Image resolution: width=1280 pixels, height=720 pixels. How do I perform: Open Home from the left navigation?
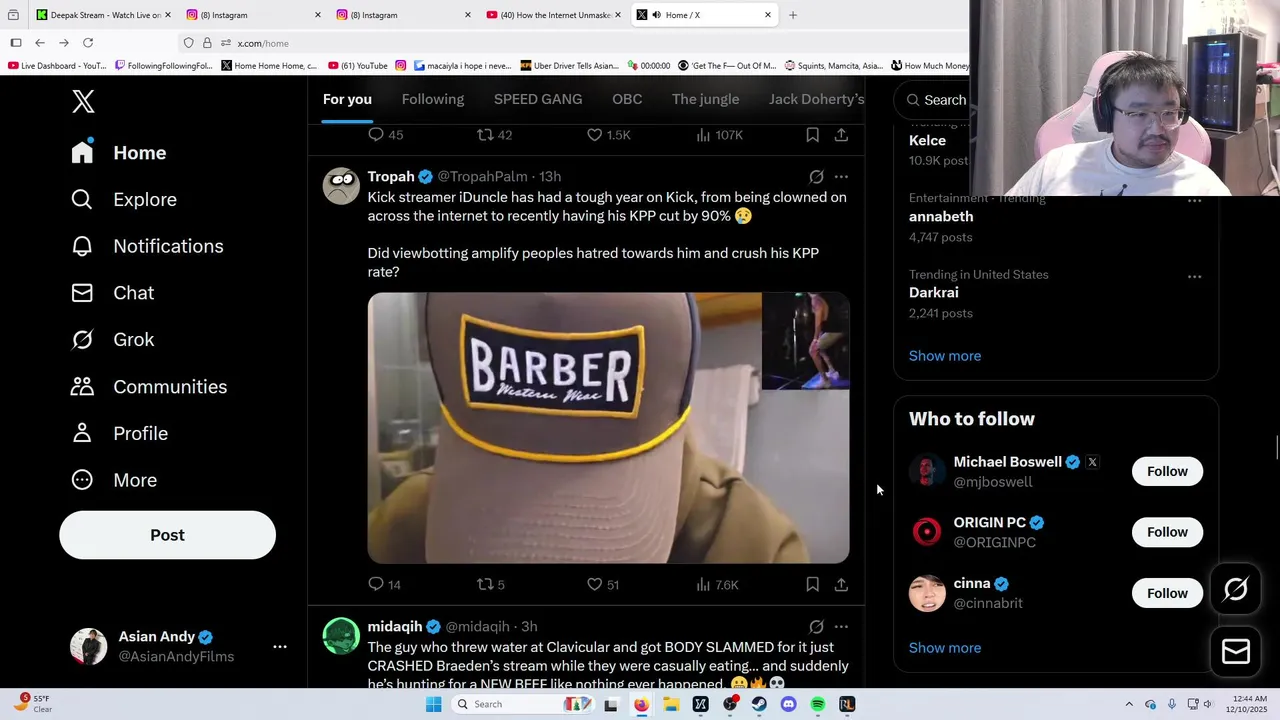pyautogui.click(x=119, y=153)
